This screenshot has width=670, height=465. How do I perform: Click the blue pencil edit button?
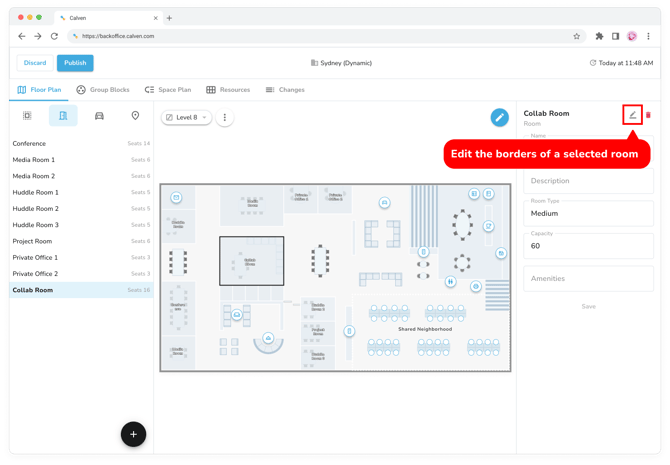(499, 118)
